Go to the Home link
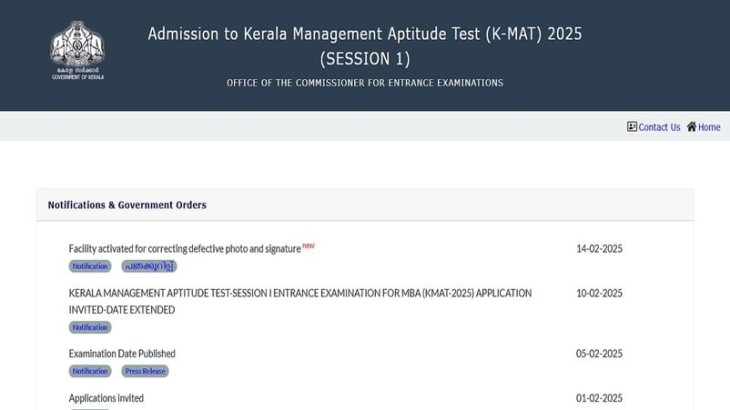Viewport: 730px width, 410px height. point(709,127)
